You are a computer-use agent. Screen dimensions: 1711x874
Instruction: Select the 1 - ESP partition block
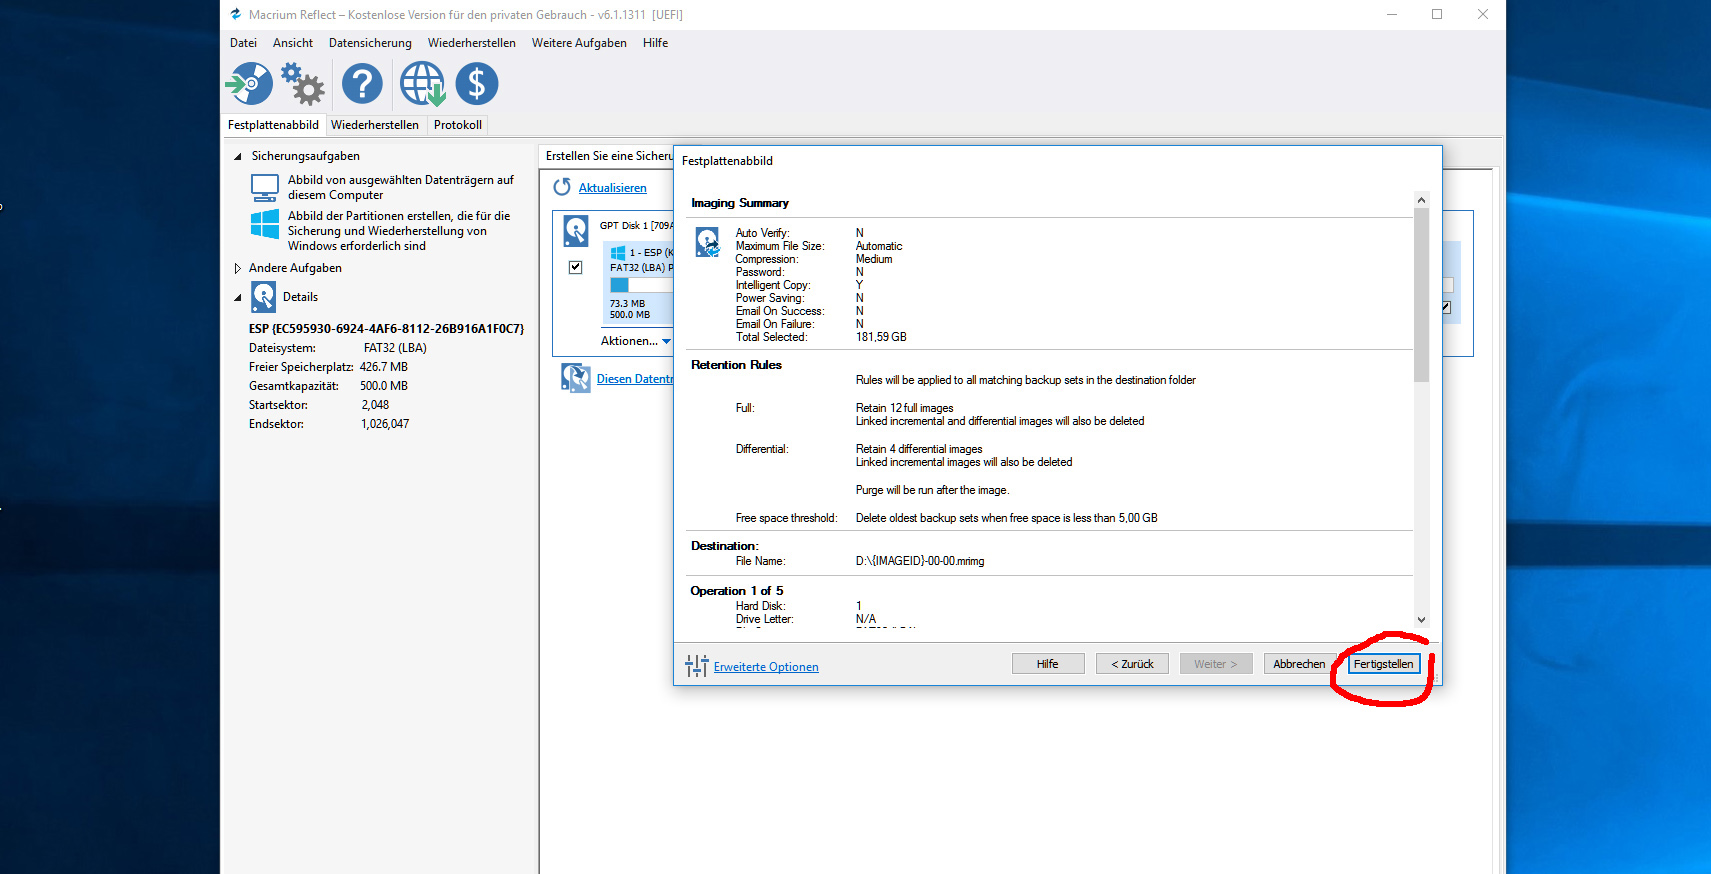pos(640,283)
